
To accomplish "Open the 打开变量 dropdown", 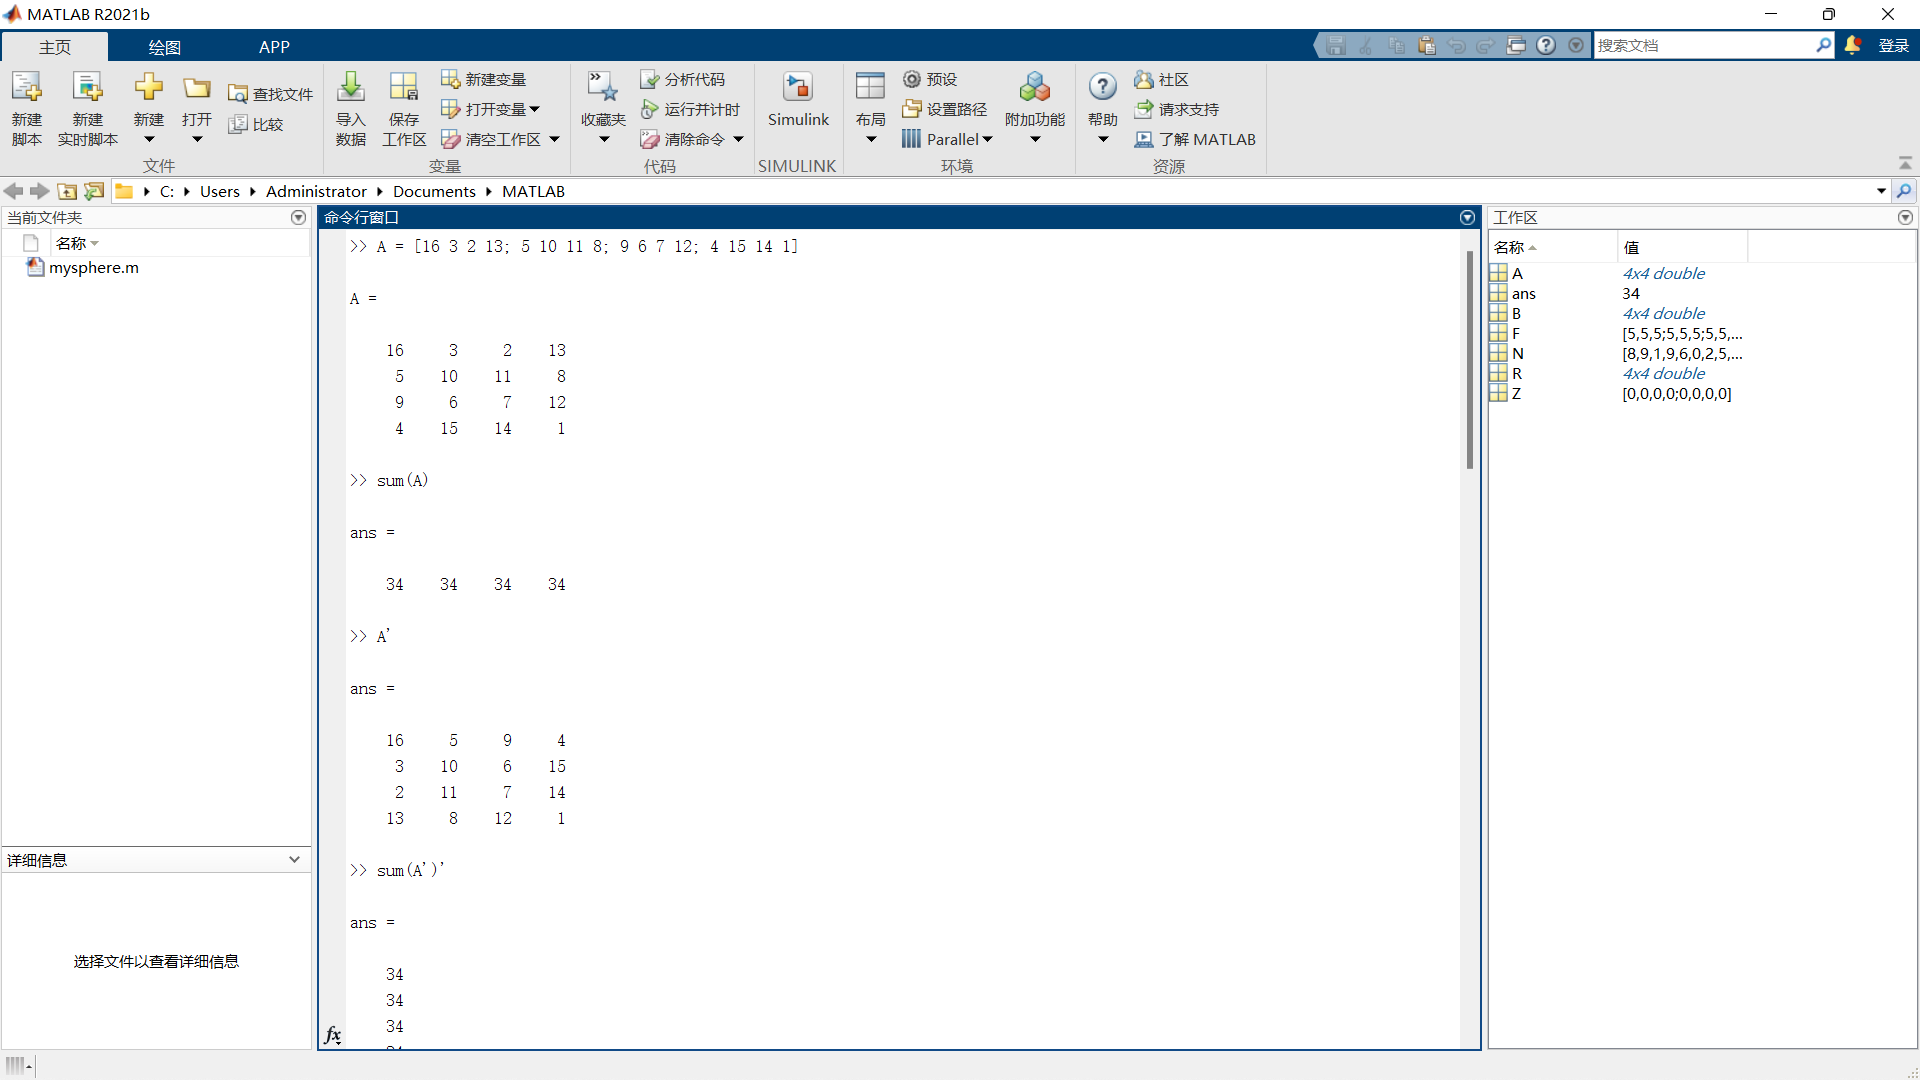I will pyautogui.click(x=534, y=109).
